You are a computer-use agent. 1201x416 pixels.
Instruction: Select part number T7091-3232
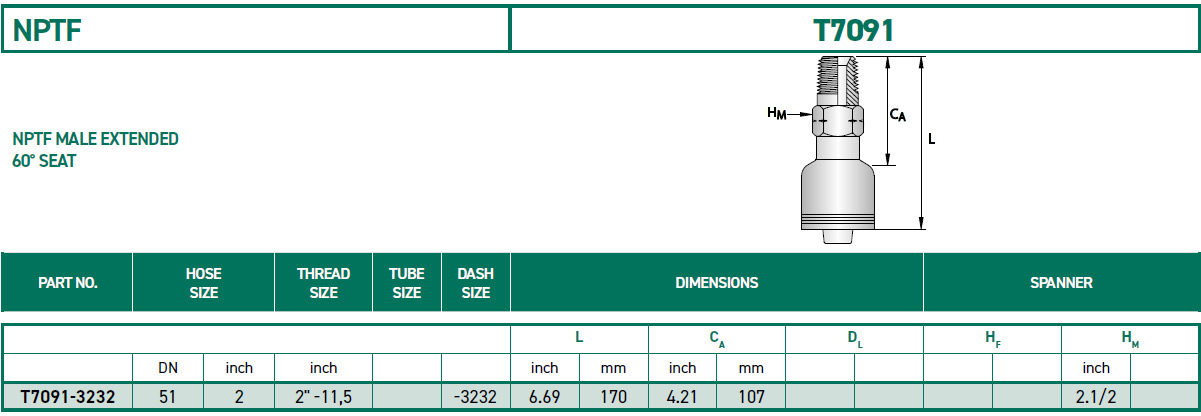(67, 397)
